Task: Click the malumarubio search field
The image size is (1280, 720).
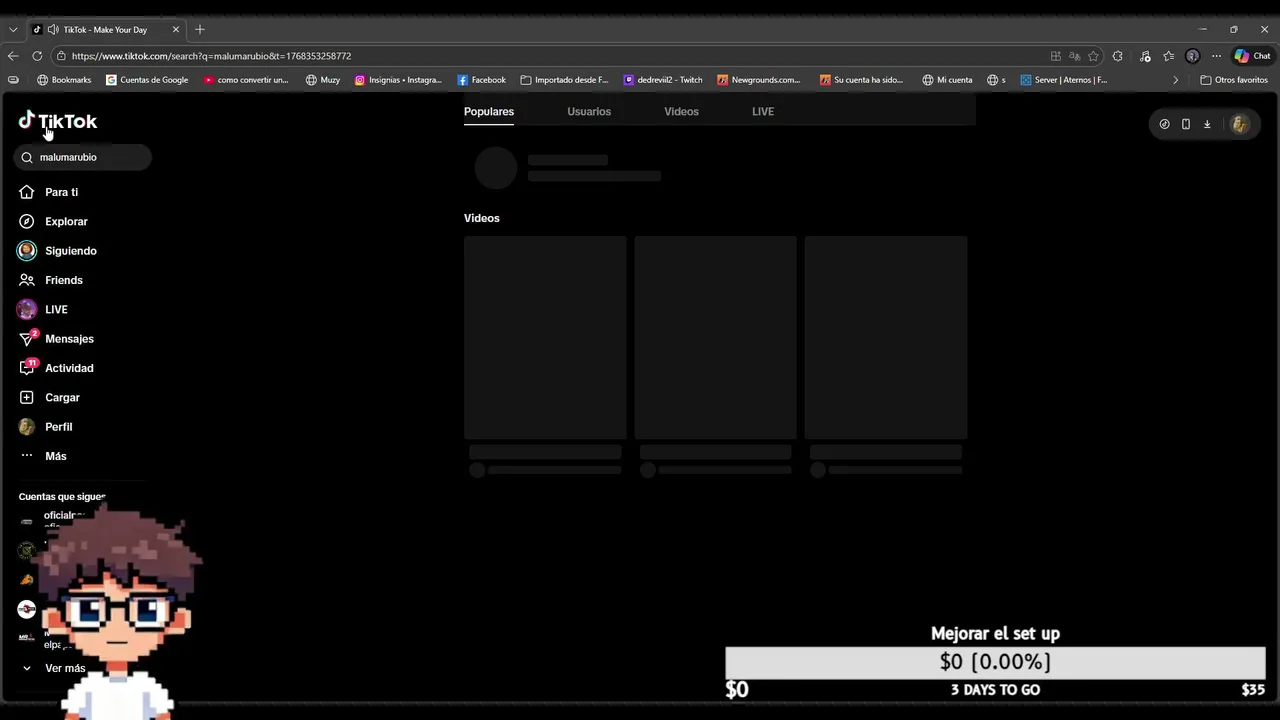Action: pos(83,157)
